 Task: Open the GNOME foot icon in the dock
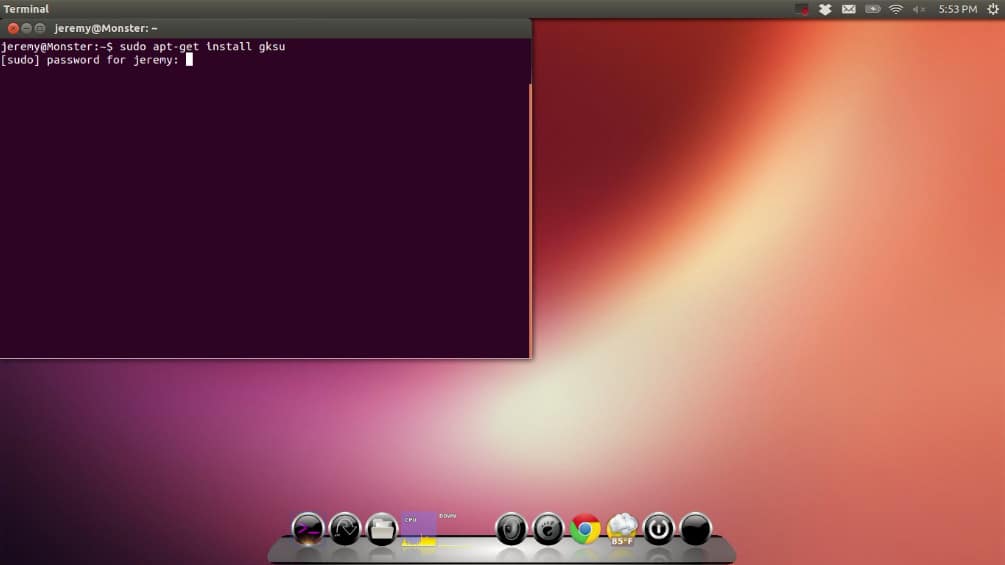548,529
